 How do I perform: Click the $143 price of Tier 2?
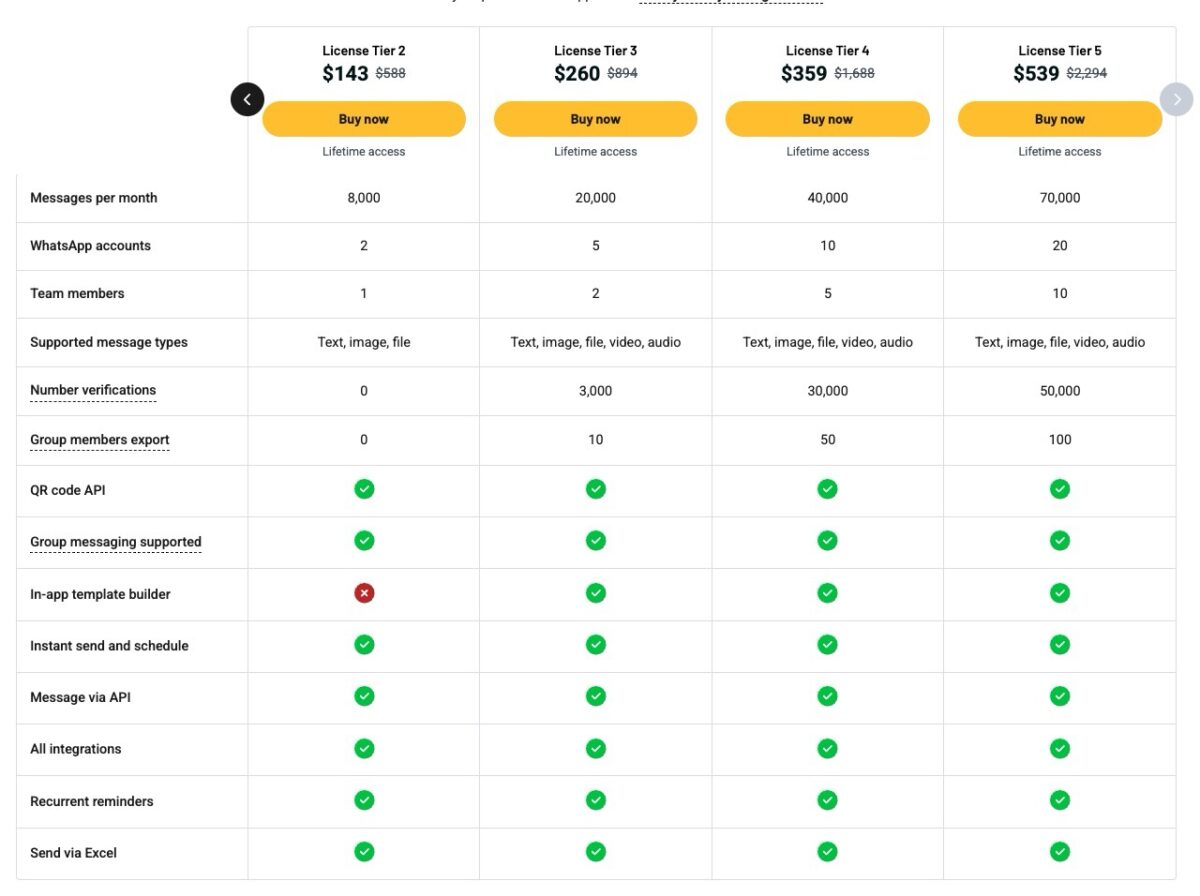(x=346, y=74)
